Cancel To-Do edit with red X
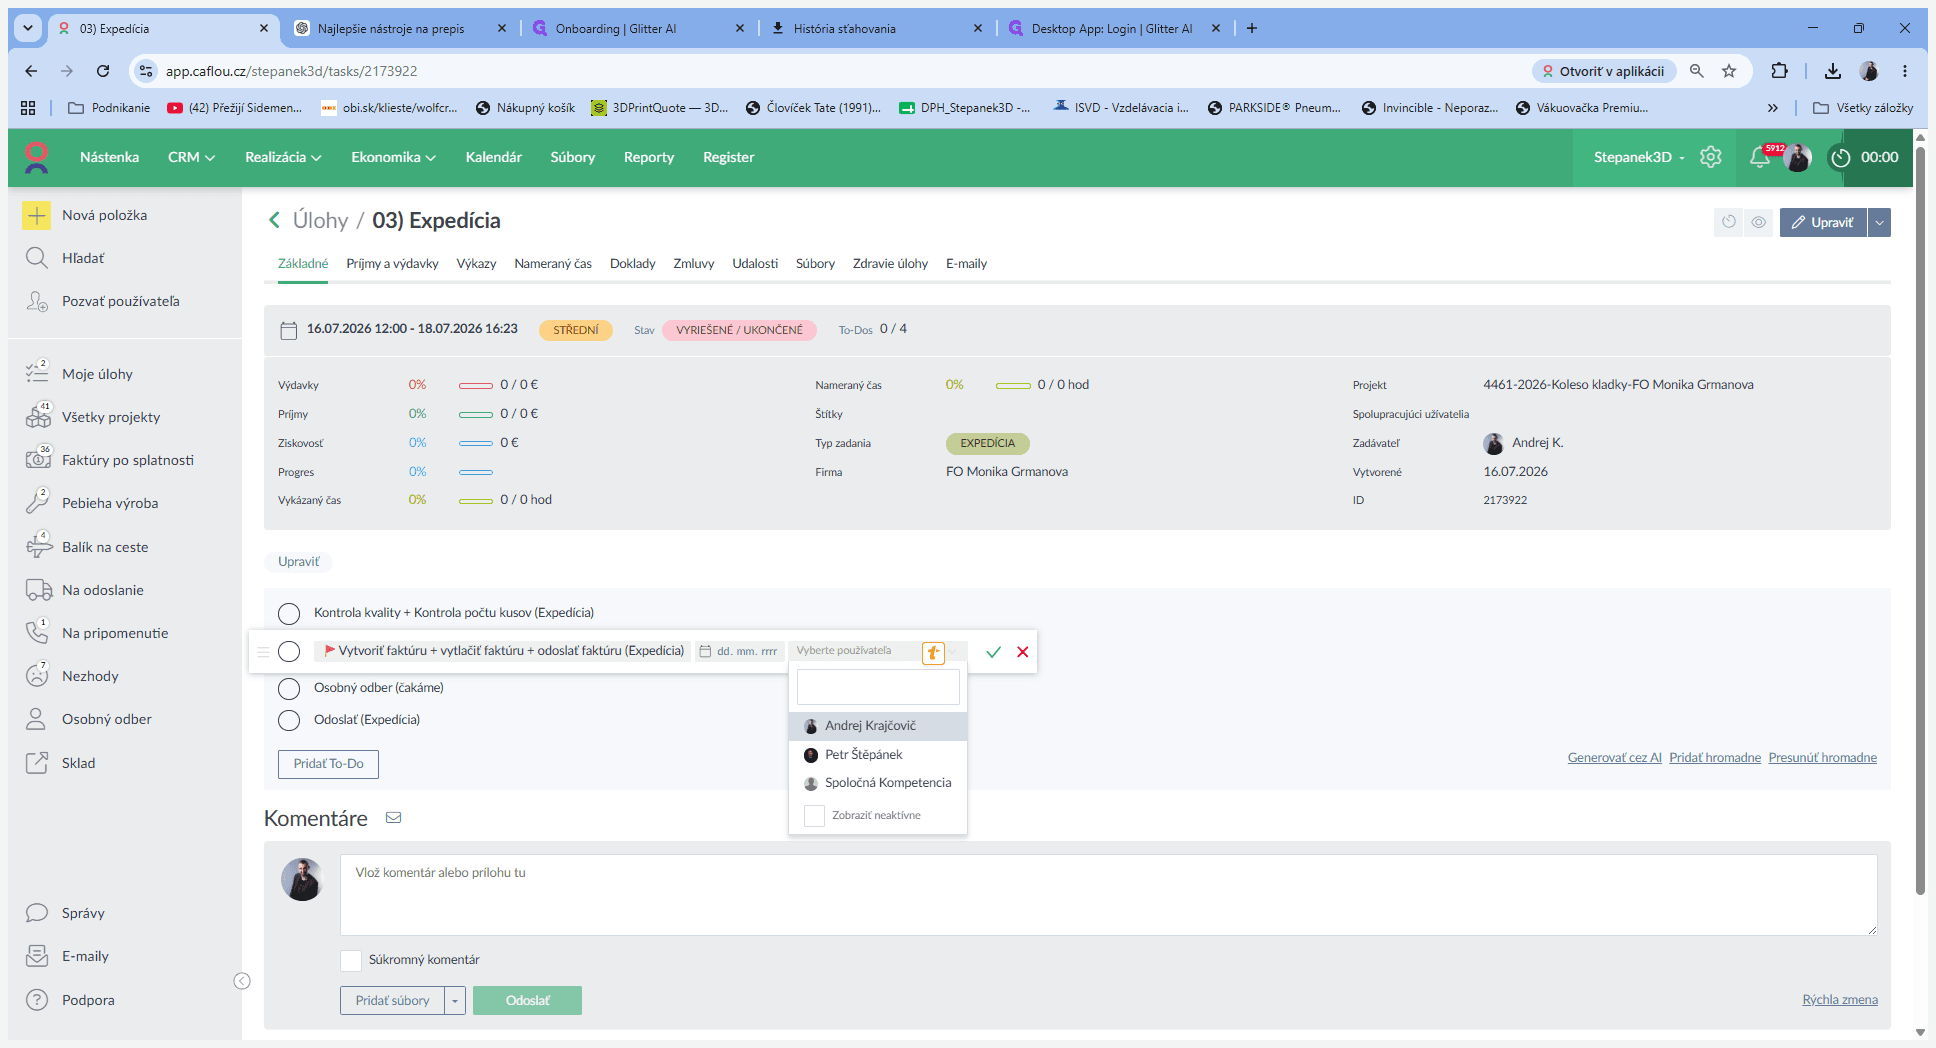 click(1023, 652)
